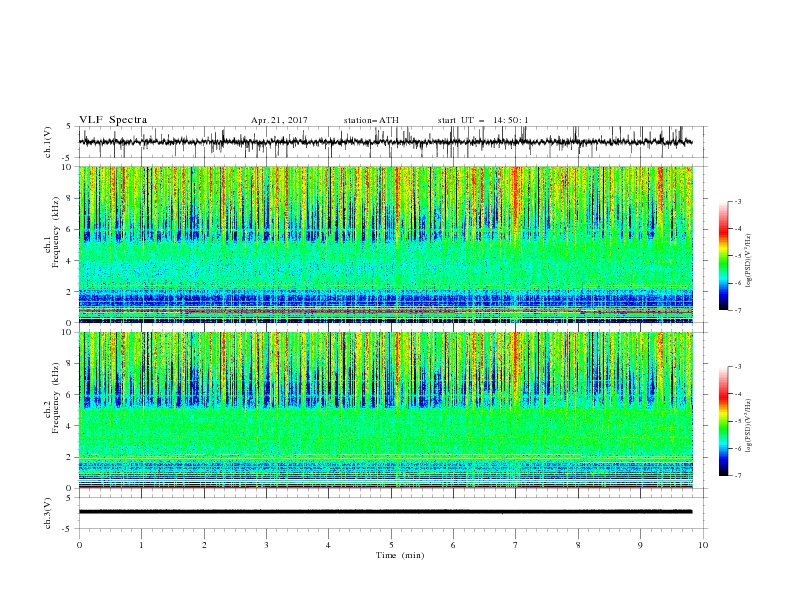This screenshot has width=792, height=612.
Task: Click the "-6" label on ch.2 color bar
Action: (x=738, y=448)
